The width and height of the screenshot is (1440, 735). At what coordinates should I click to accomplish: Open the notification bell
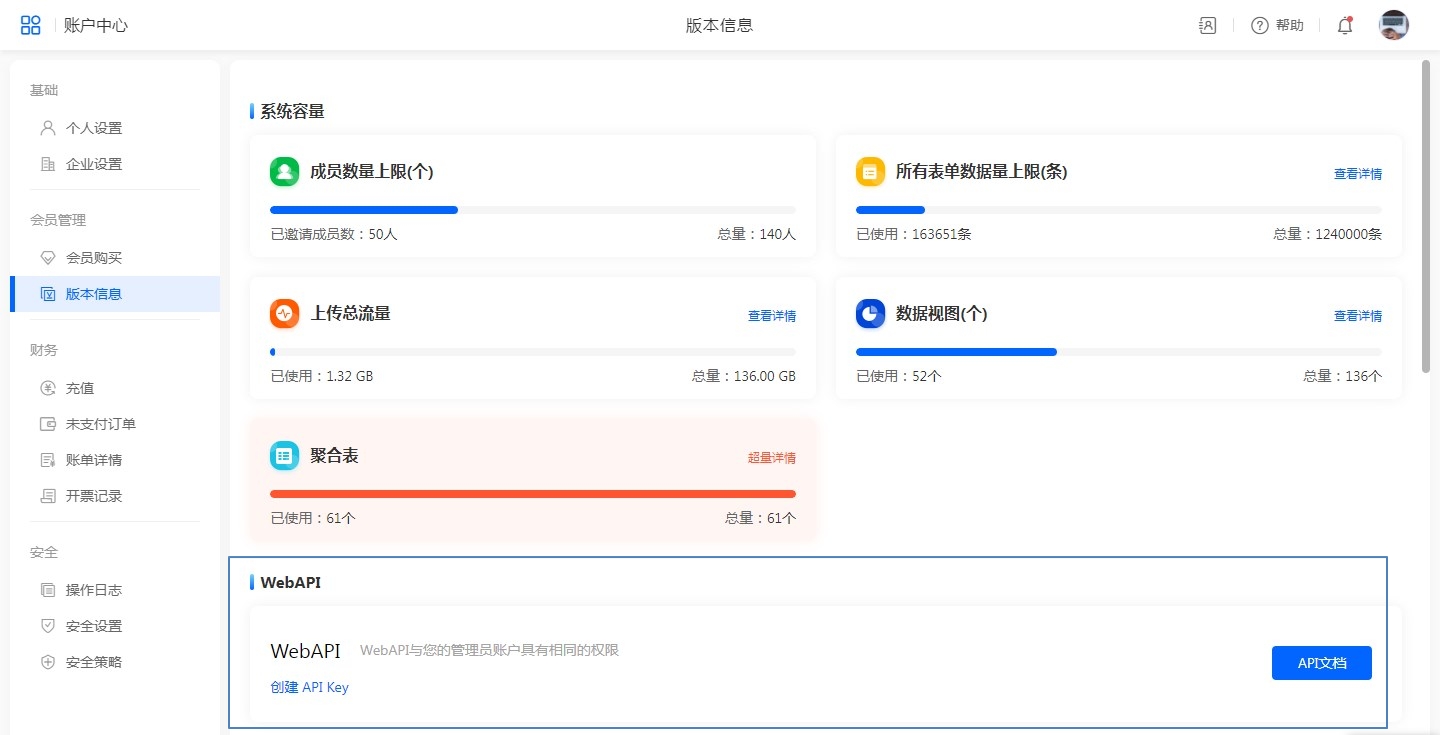[1344, 26]
